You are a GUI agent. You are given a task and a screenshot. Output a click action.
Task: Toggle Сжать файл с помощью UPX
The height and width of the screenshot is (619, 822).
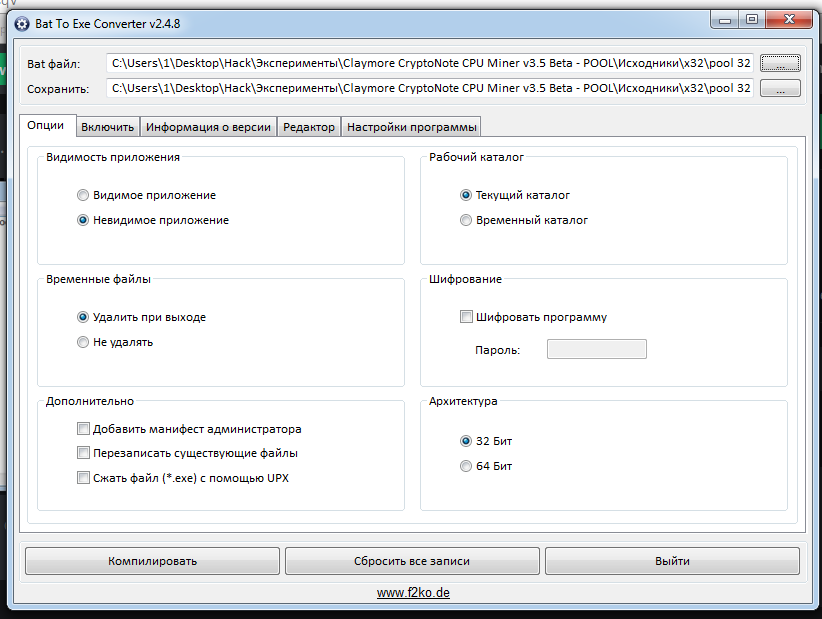click(x=83, y=478)
